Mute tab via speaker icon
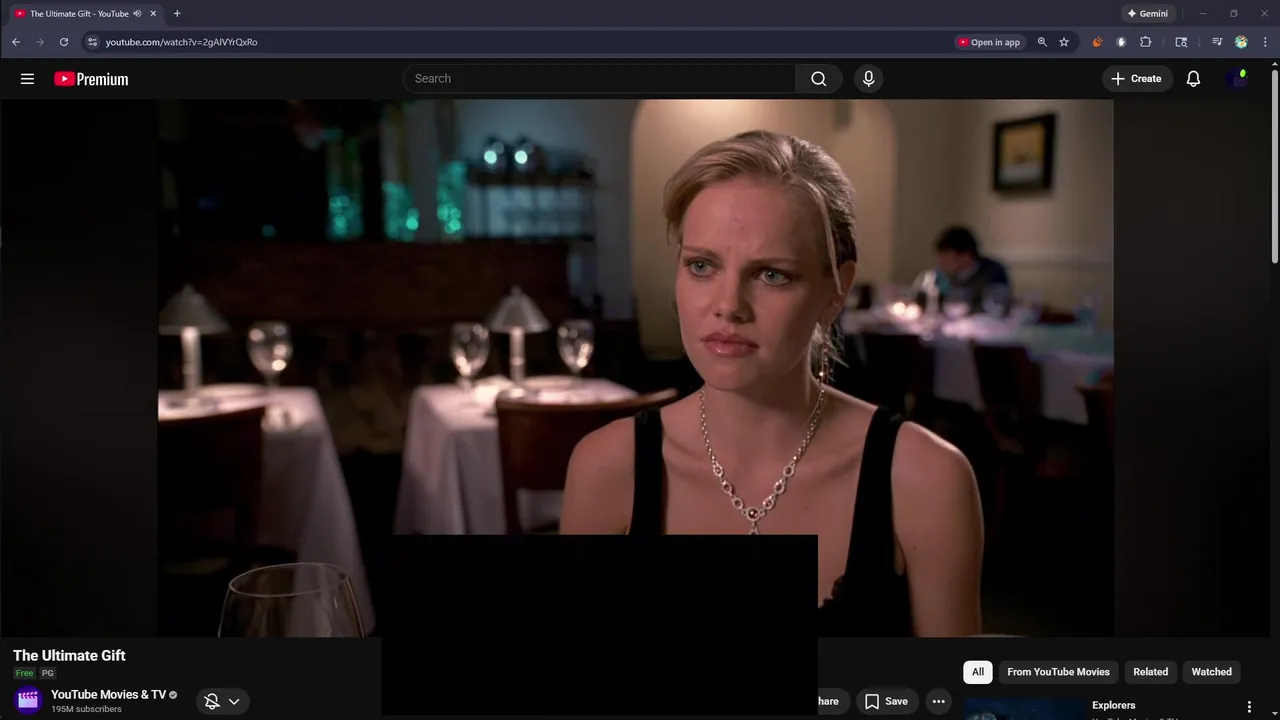The image size is (1280, 720). tap(137, 14)
